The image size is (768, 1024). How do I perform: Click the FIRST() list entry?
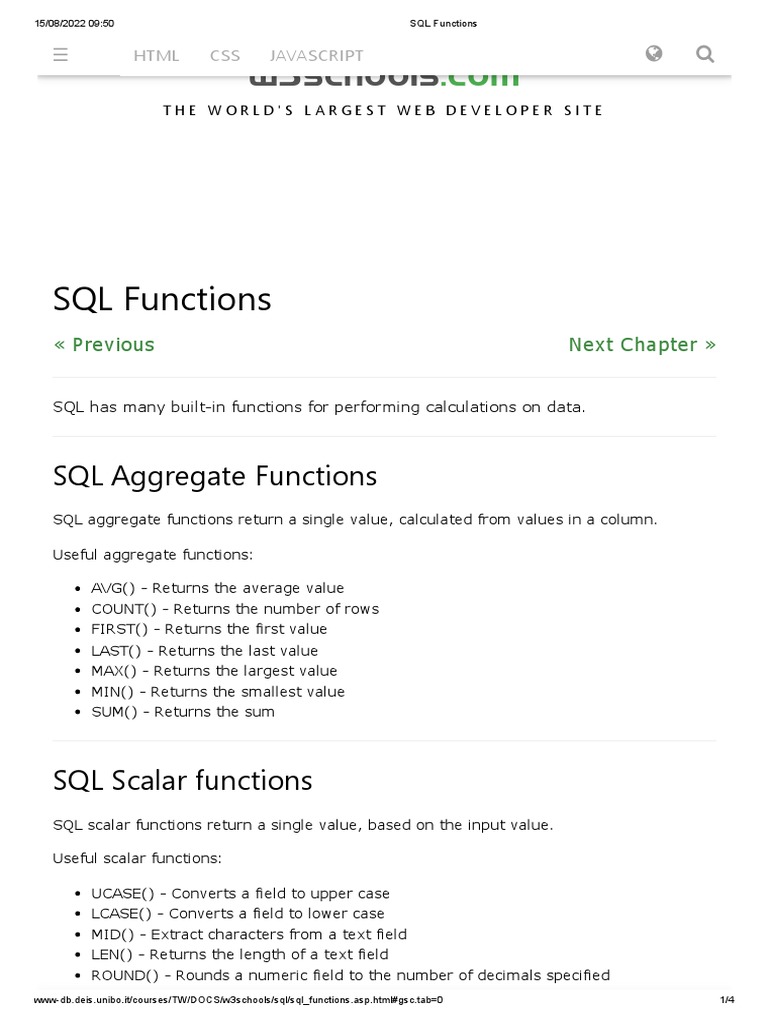[x=208, y=629]
